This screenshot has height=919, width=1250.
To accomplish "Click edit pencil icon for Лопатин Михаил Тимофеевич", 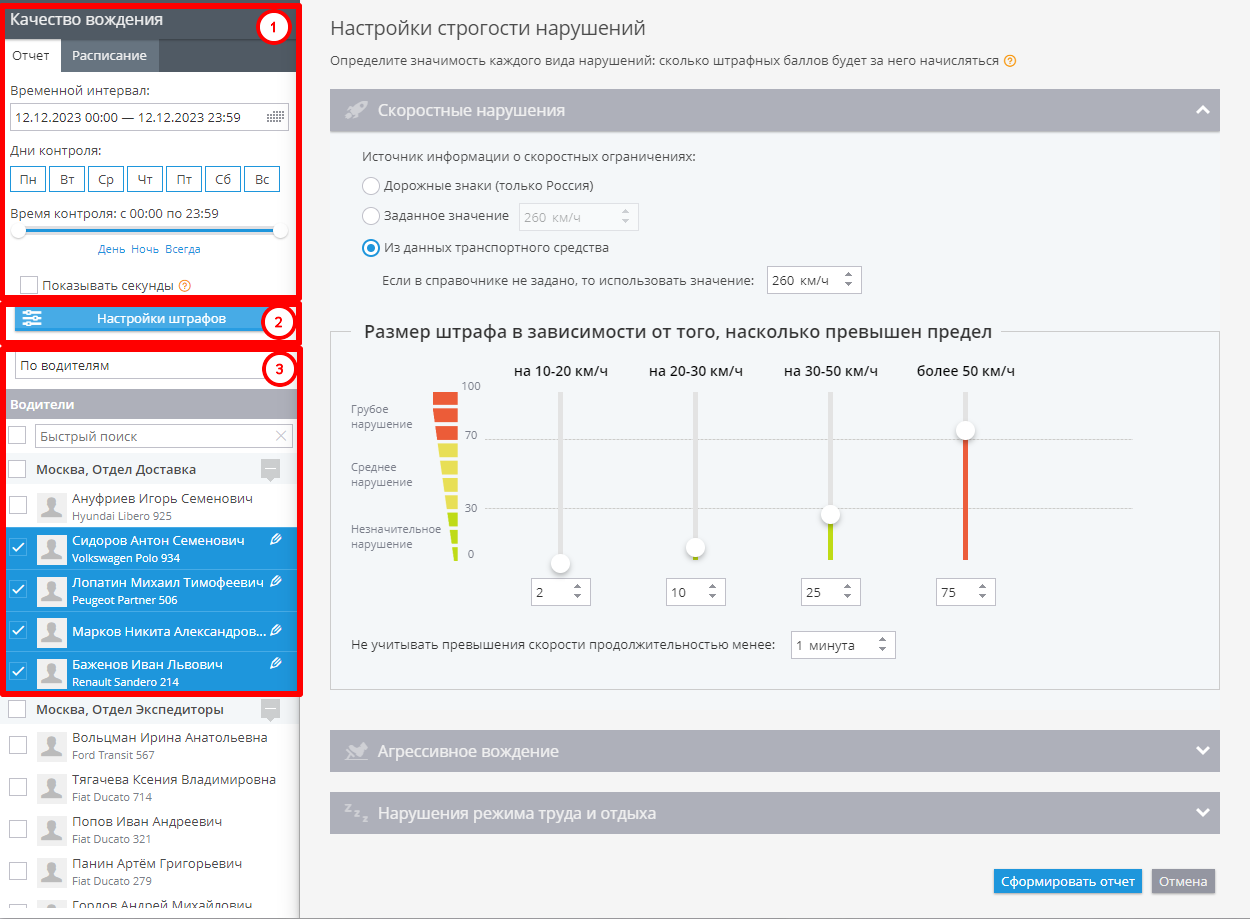I will pyautogui.click(x=277, y=582).
